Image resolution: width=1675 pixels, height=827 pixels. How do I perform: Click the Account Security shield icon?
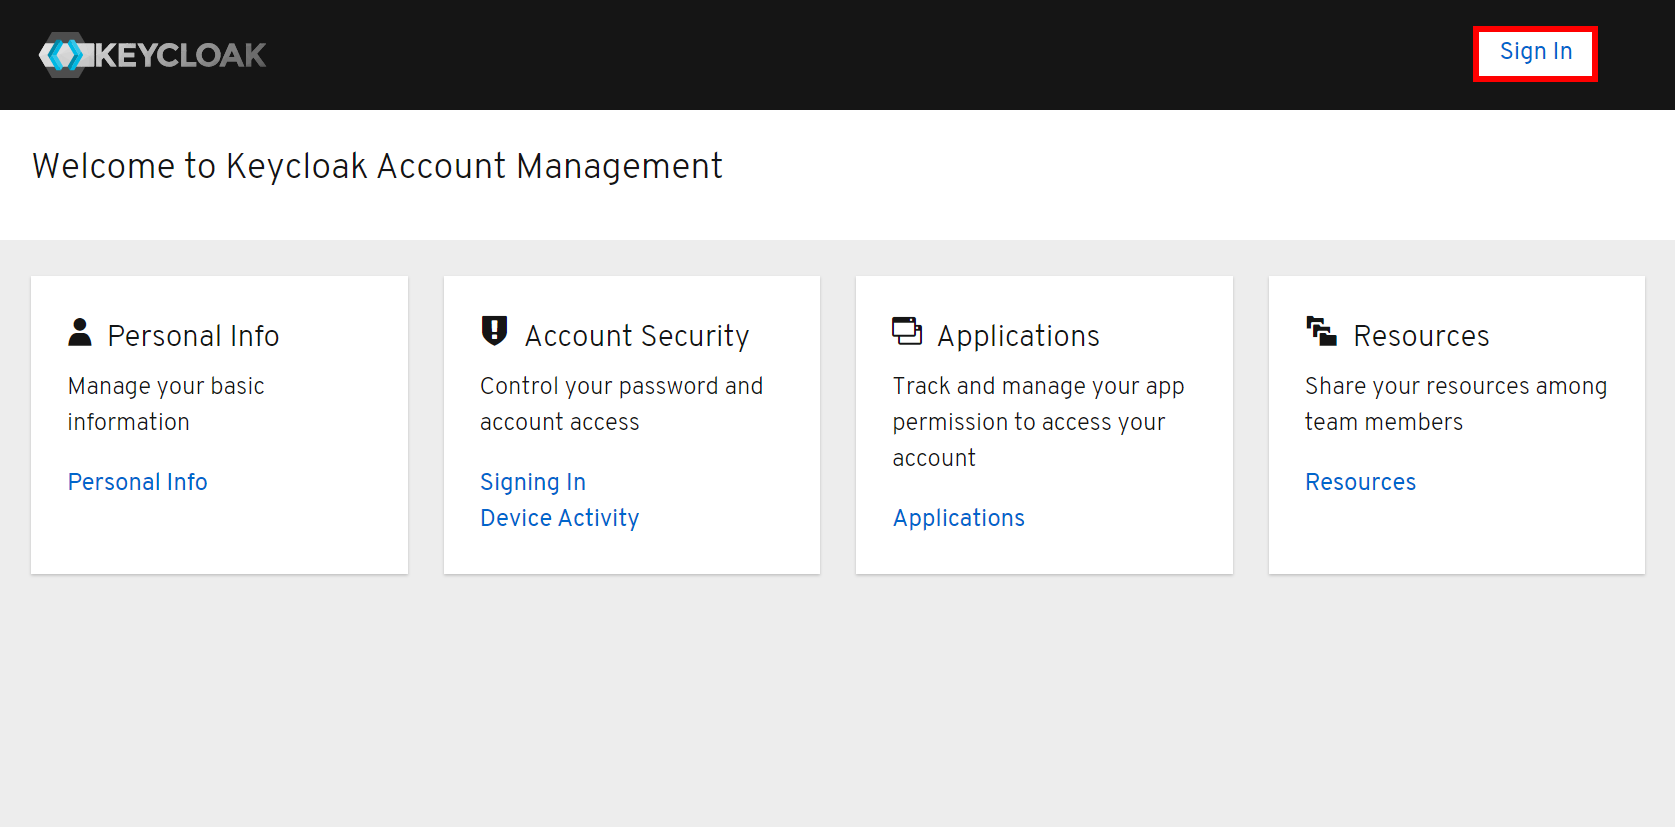(494, 331)
